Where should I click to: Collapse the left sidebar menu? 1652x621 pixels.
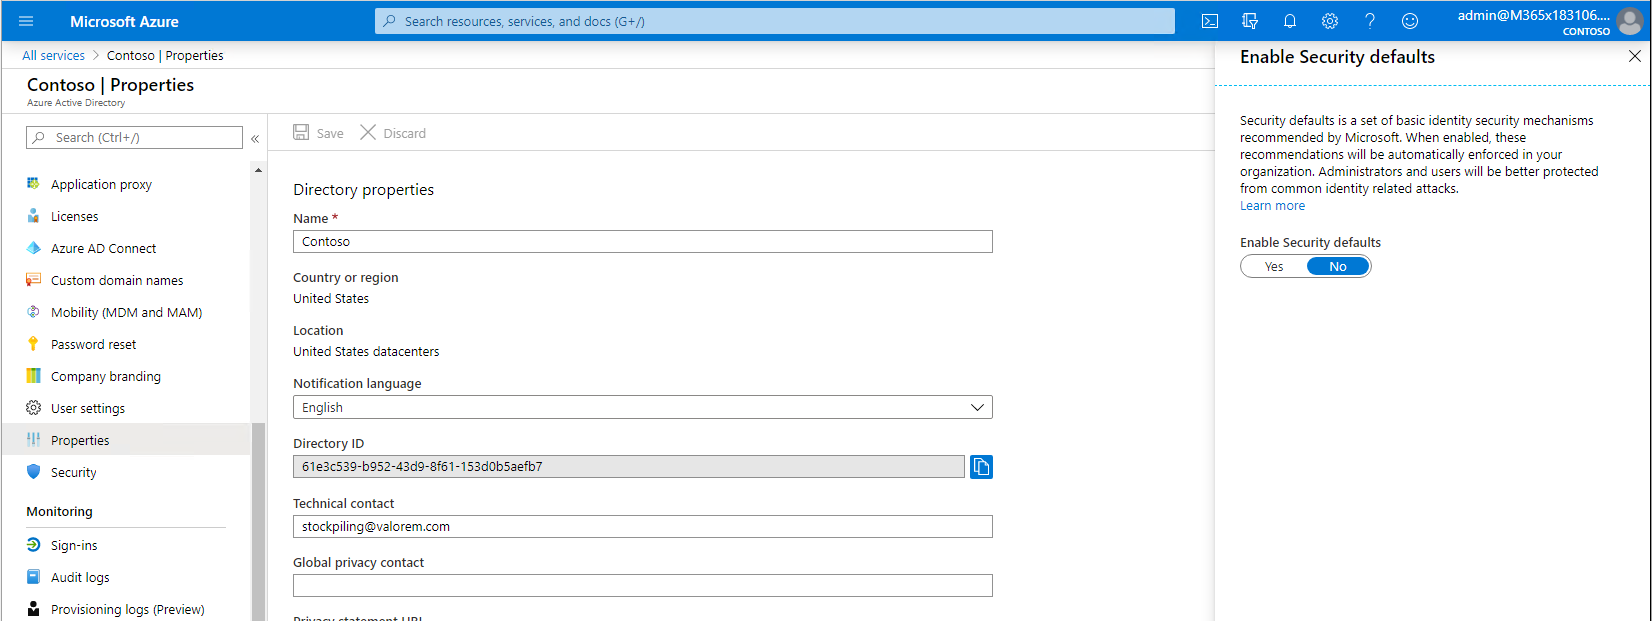pyautogui.click(x=255, y=138)
